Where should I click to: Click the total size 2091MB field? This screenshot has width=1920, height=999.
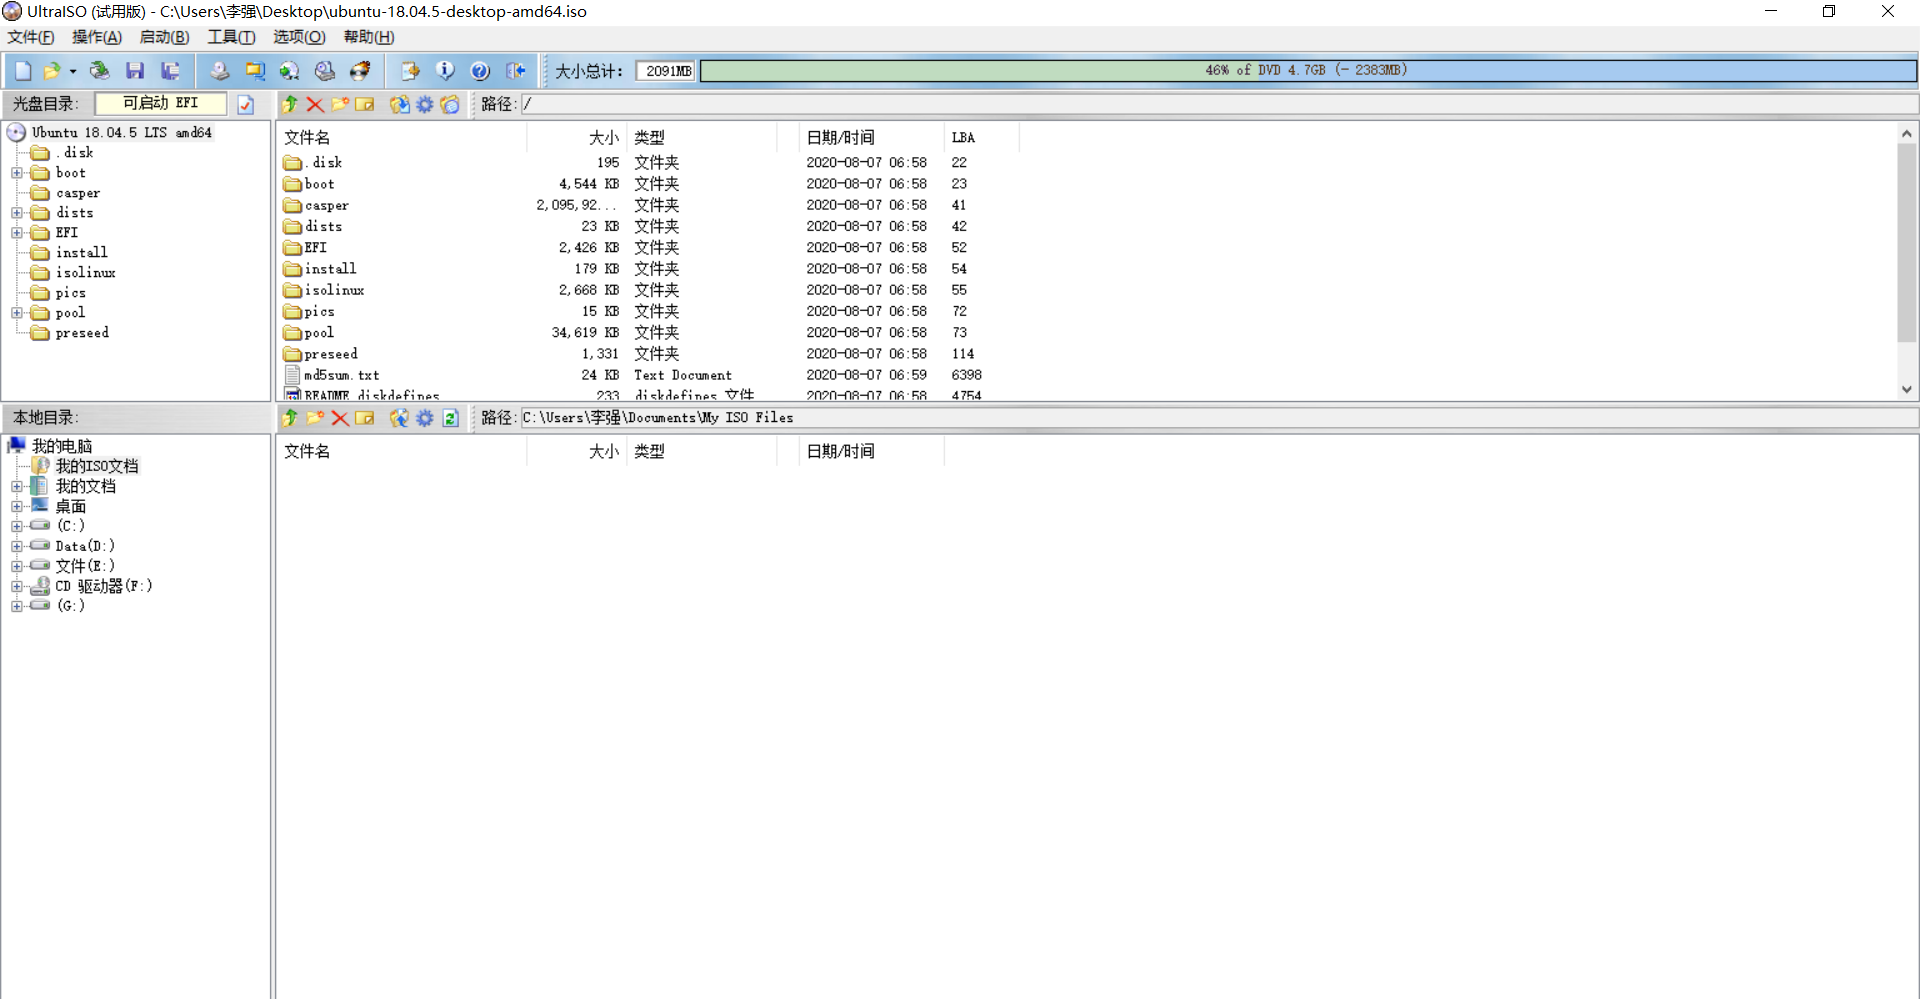coord(666,71)
